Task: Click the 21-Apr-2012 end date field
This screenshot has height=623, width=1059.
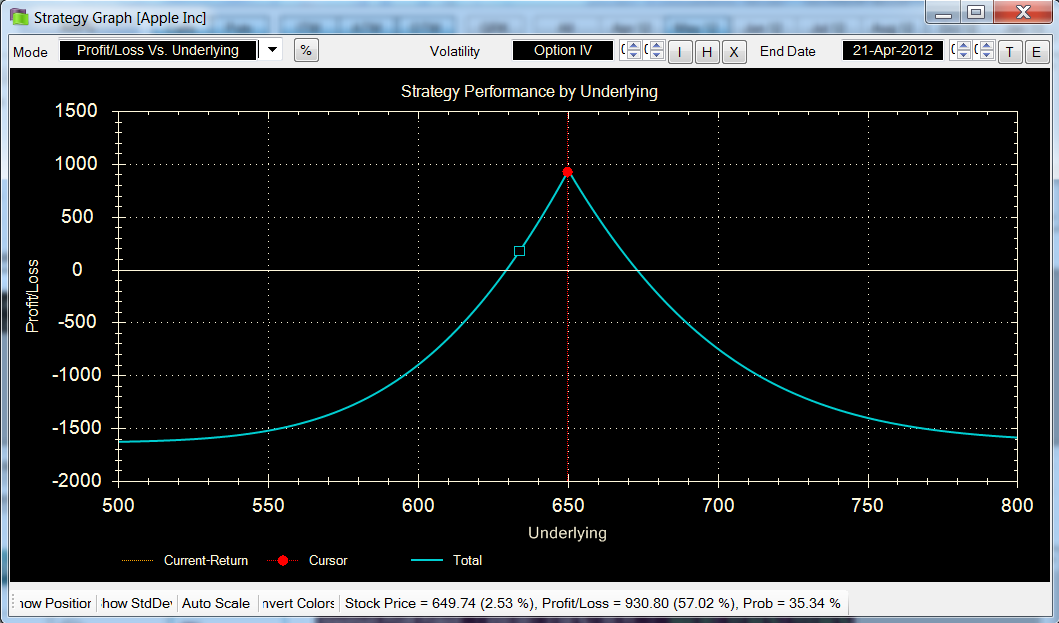Action: coord(892,50)
